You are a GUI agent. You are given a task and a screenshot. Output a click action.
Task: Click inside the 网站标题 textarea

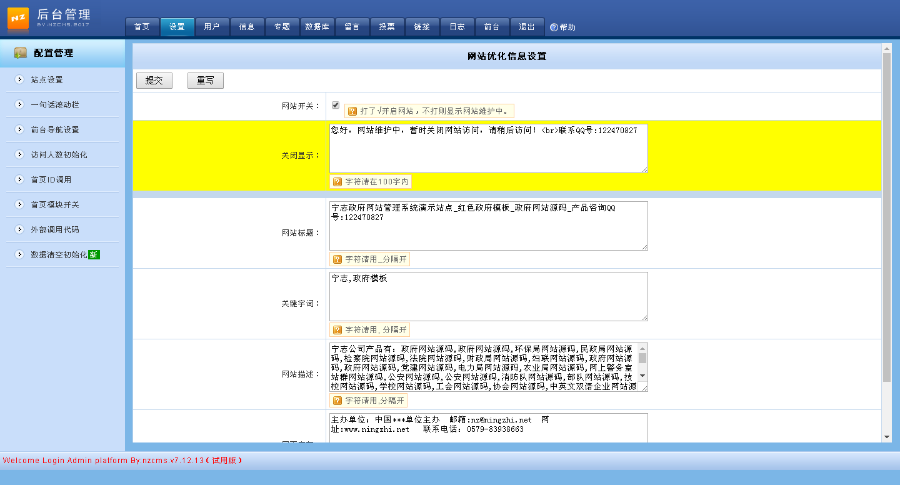(488, 226)
